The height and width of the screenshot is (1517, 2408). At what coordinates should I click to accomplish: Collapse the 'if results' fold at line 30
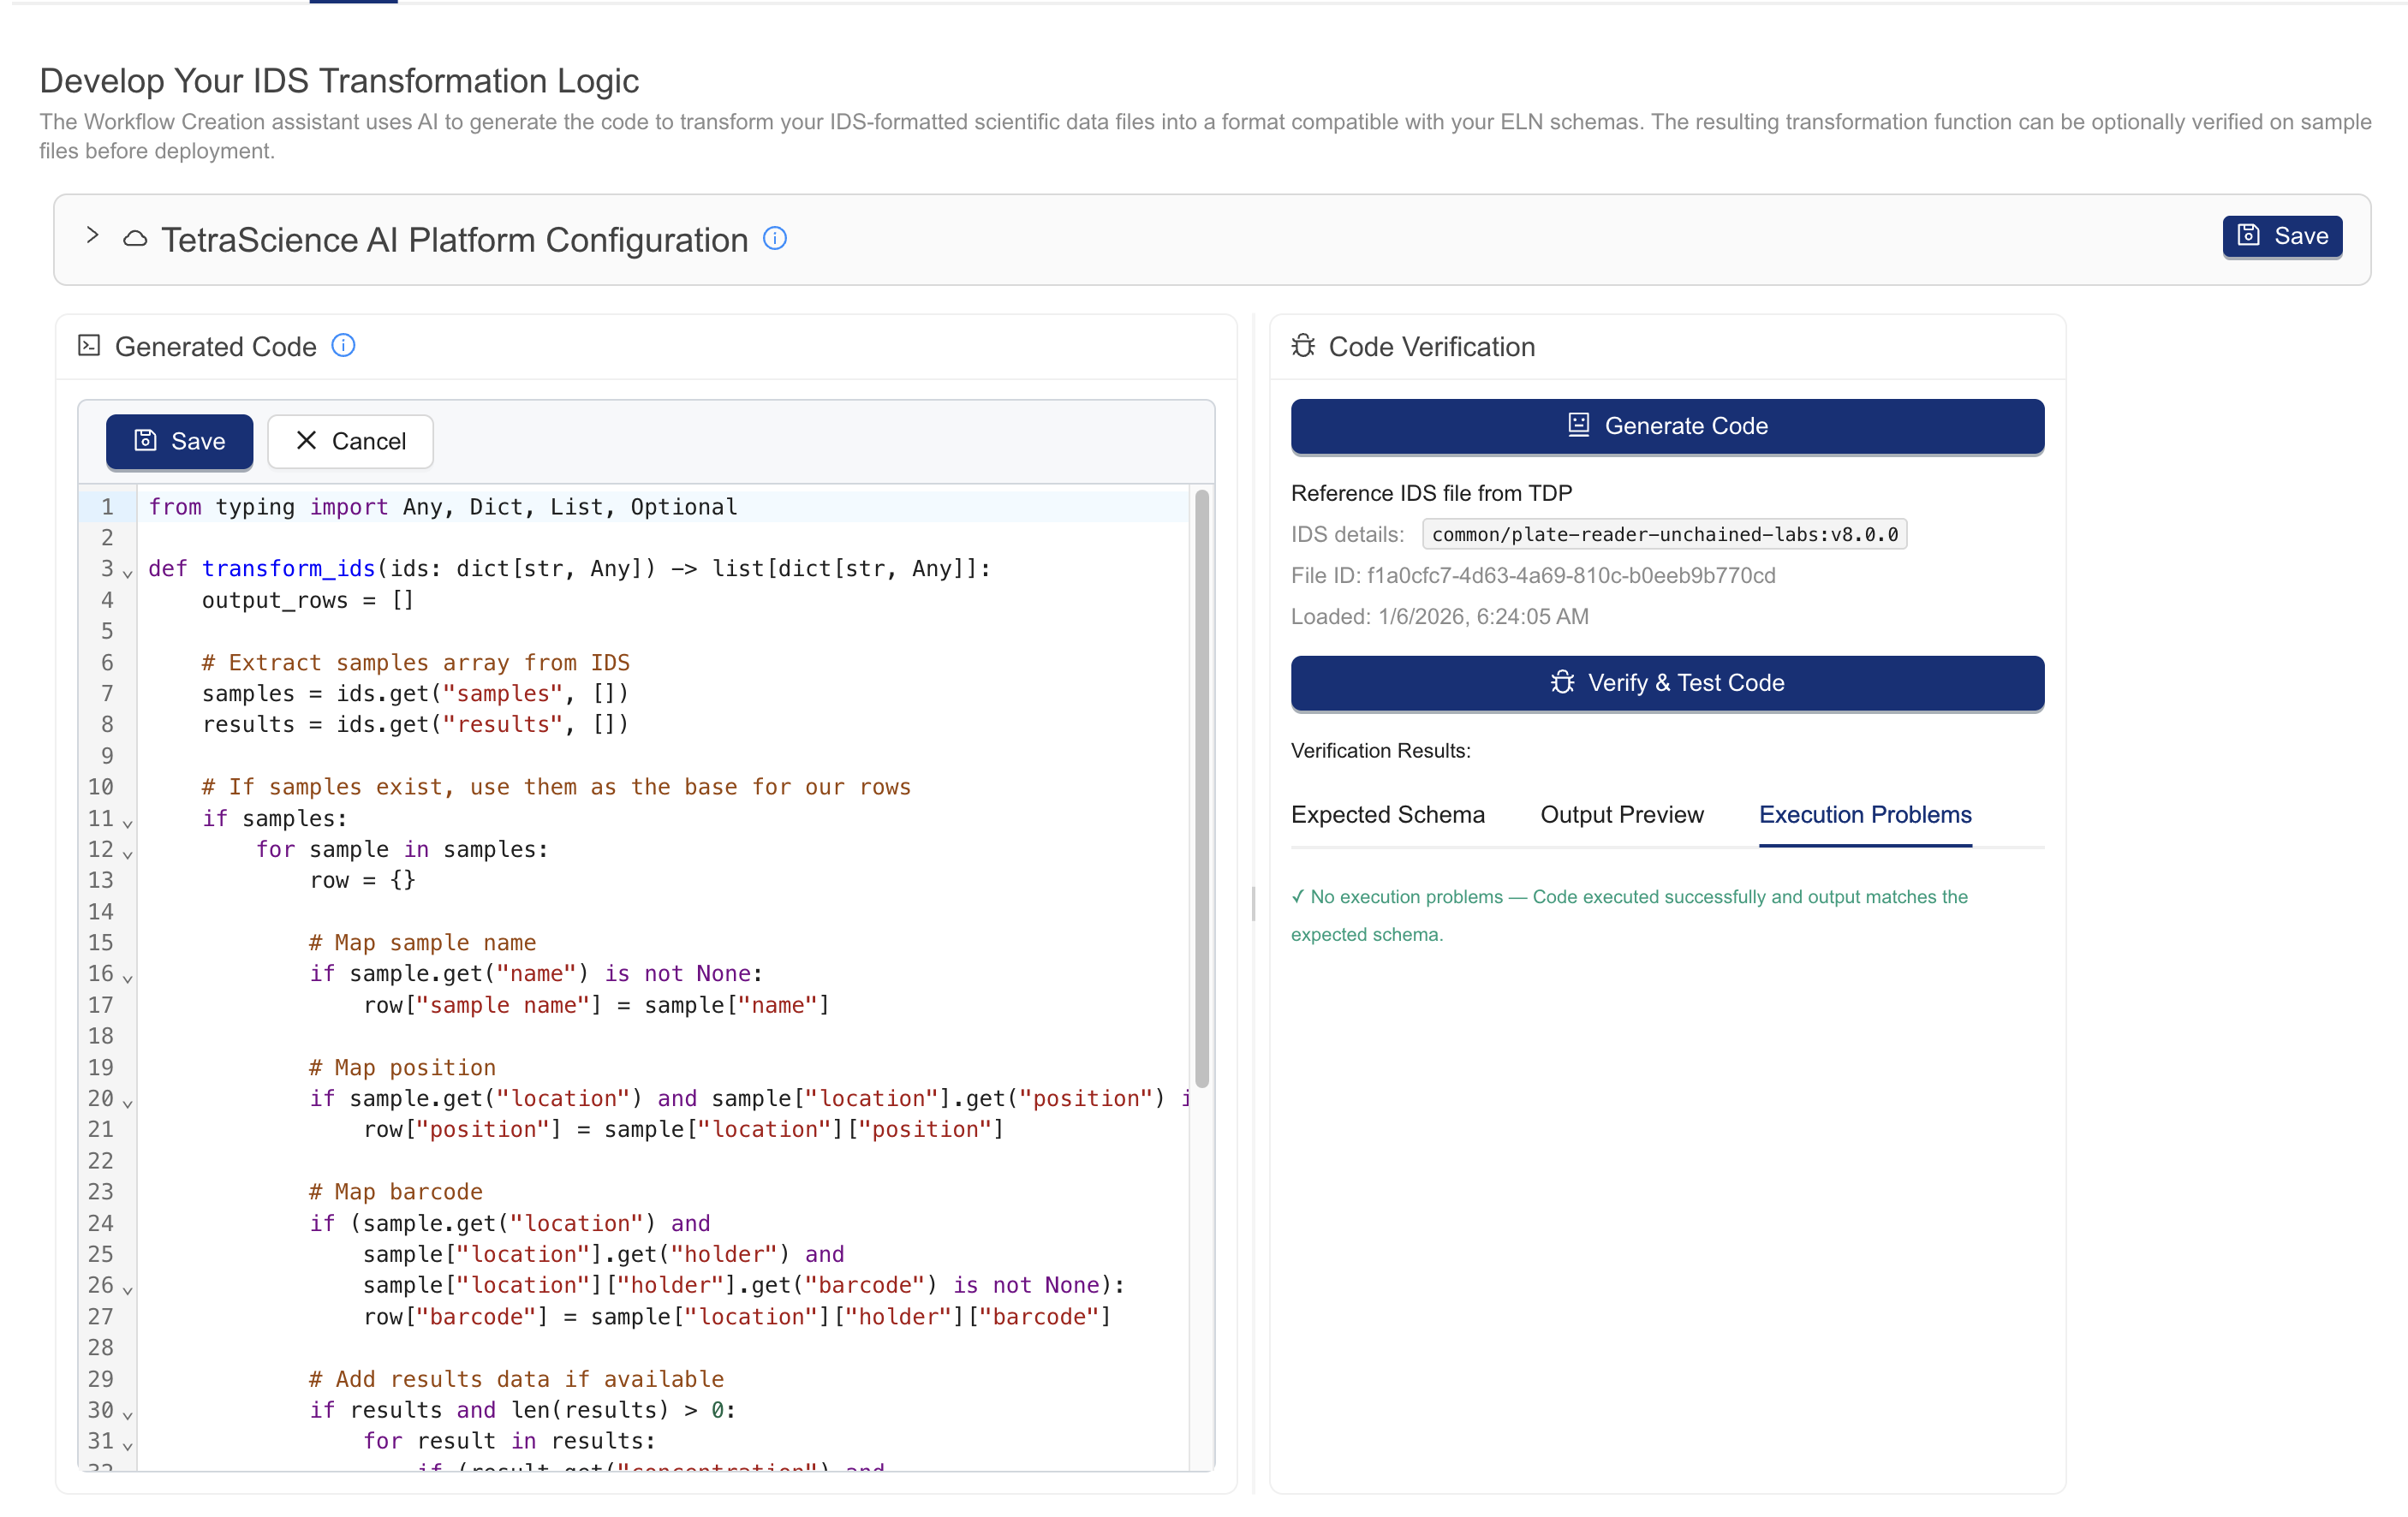[x=128, y=1415]
